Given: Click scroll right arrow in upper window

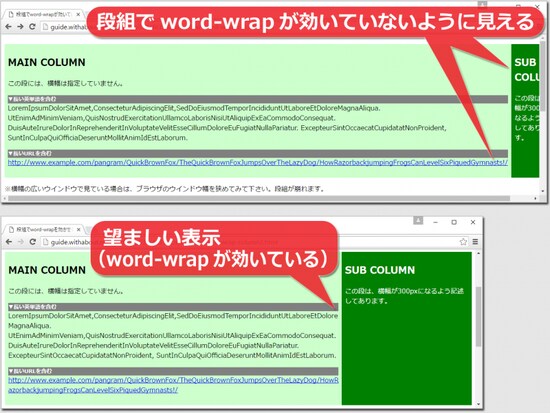Looking at the screenshot, I should tap(535, 199).
